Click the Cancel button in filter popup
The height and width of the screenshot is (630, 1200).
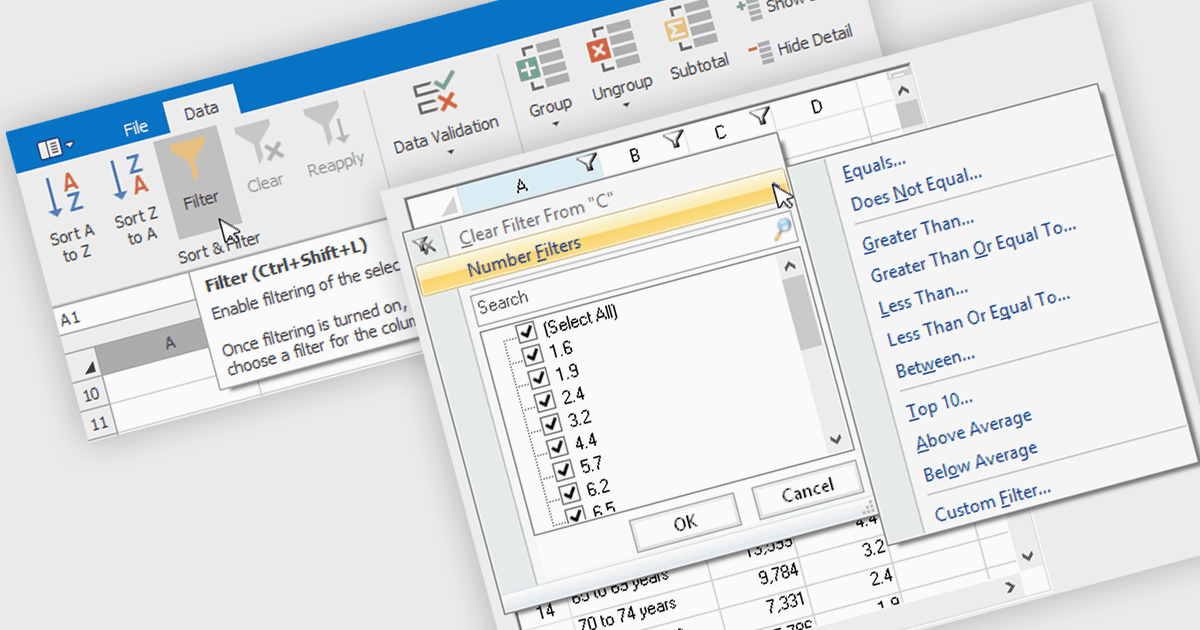pos(806,489)
